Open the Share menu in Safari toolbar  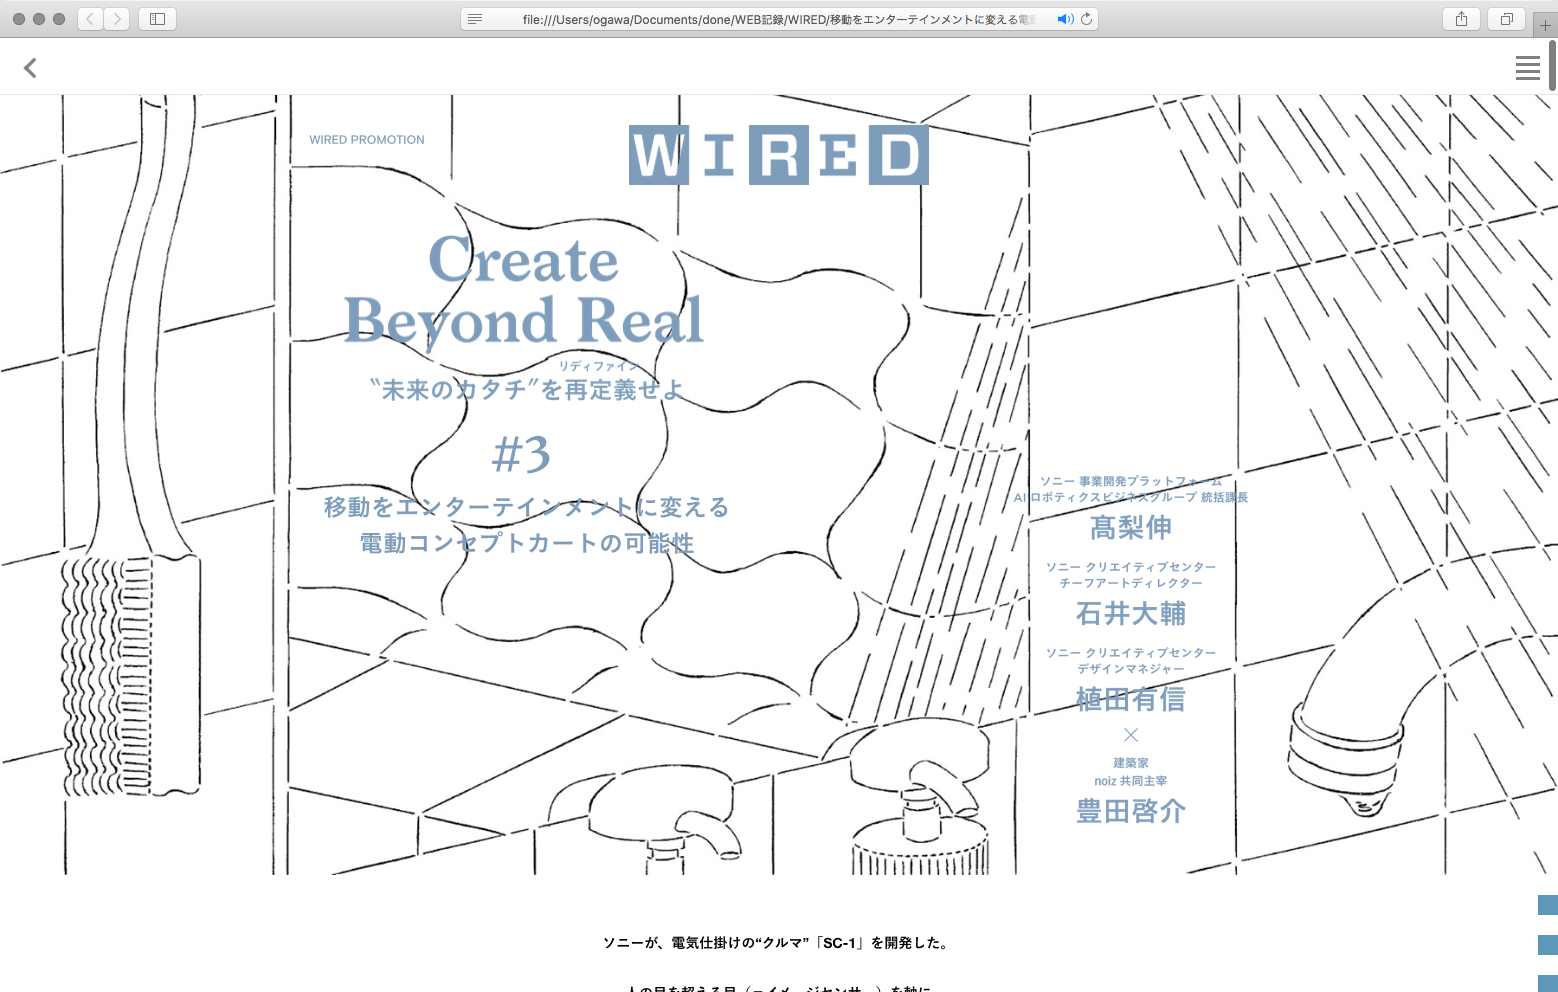(1461, 19)
